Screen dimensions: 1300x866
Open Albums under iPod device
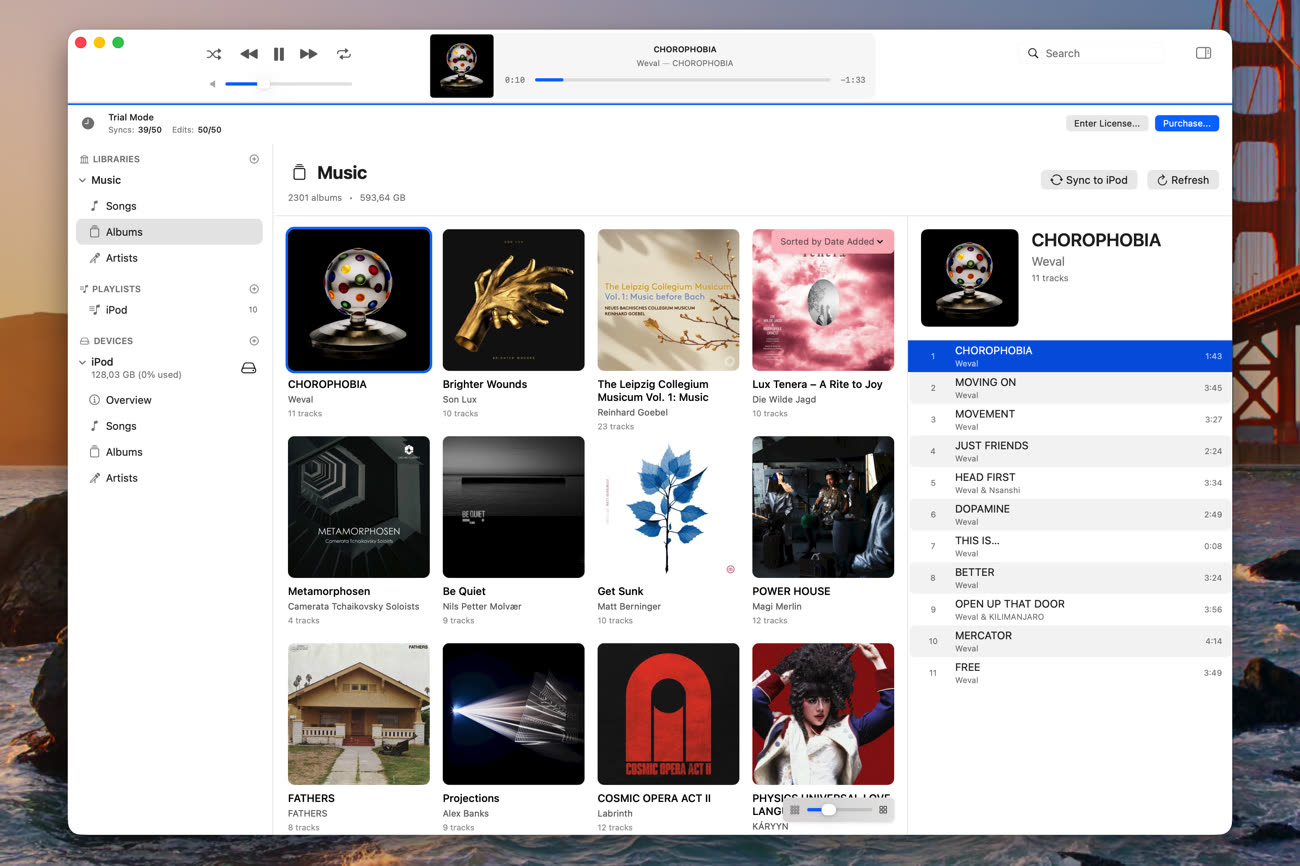click(169, 452)
